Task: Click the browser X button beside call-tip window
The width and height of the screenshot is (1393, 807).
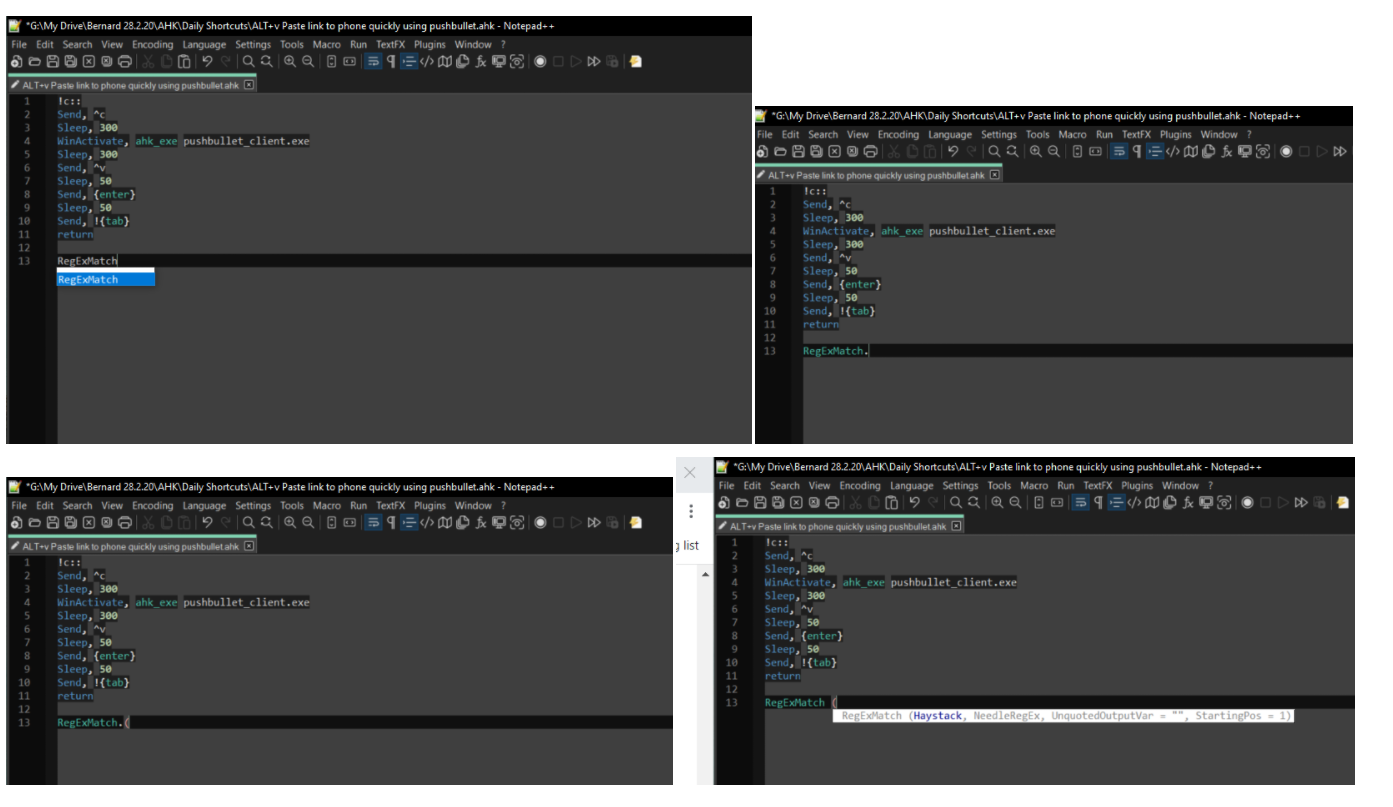Action: [x=690, y=473]
